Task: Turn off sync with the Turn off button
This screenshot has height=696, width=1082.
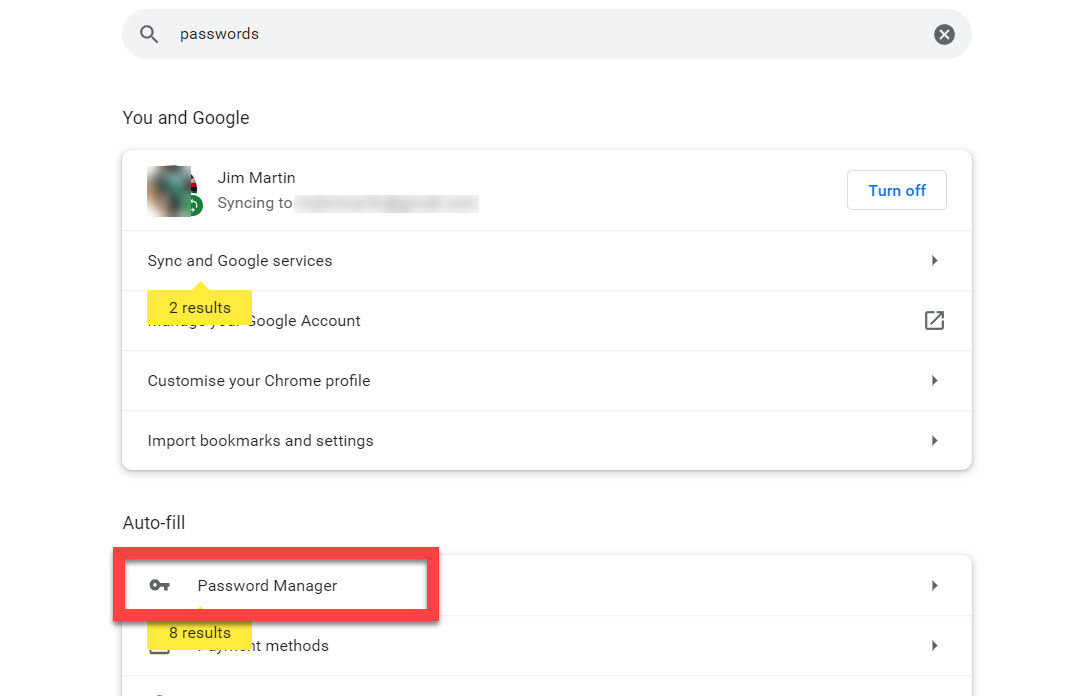Action: (896, 190)
